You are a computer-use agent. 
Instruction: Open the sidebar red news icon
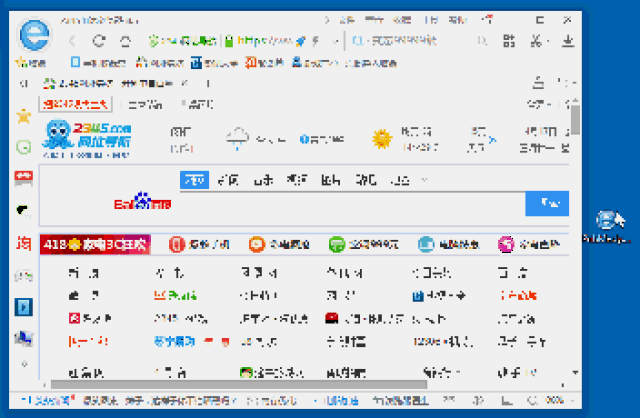(x=24, y=178)
